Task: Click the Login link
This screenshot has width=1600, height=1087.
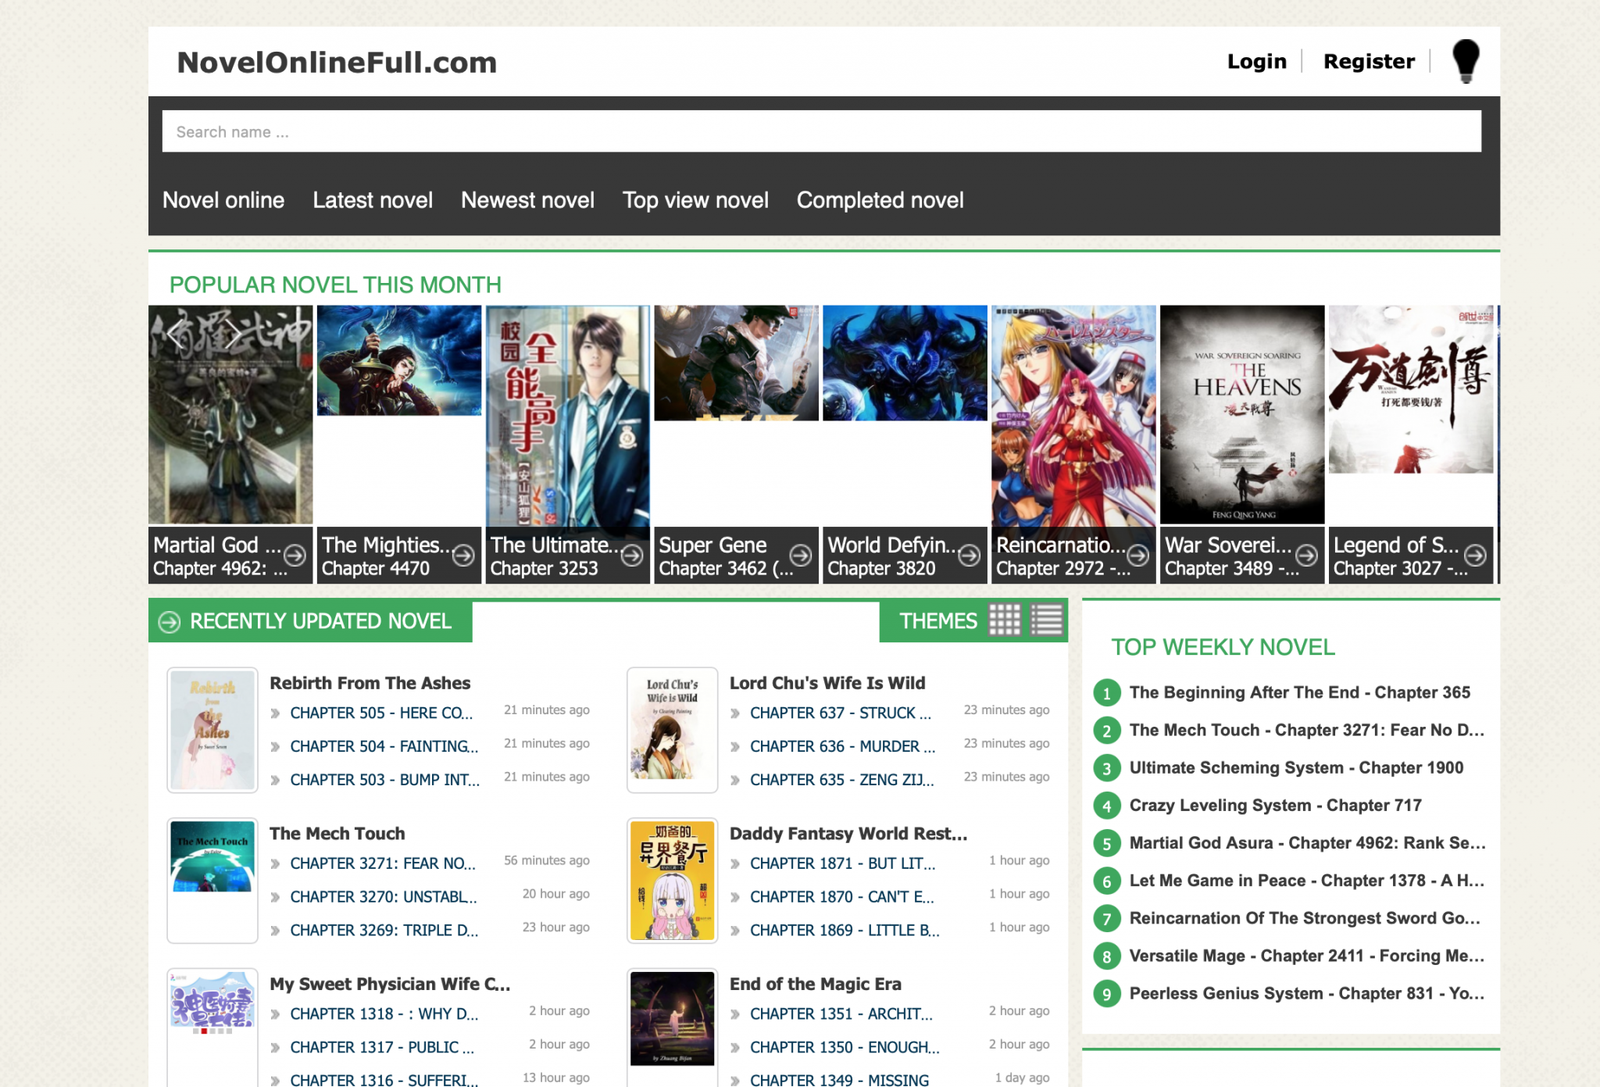Action: coord(1256,61)
